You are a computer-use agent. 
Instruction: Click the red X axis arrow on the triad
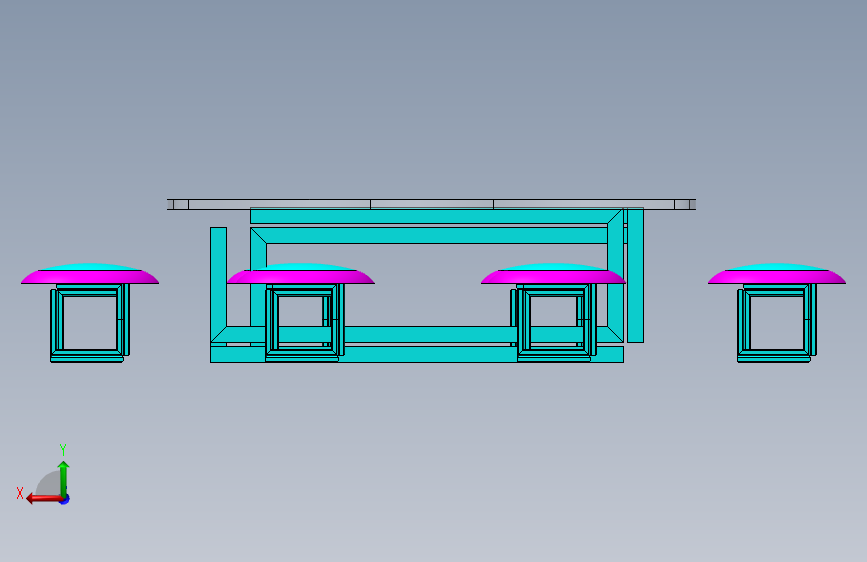[44, 499]
